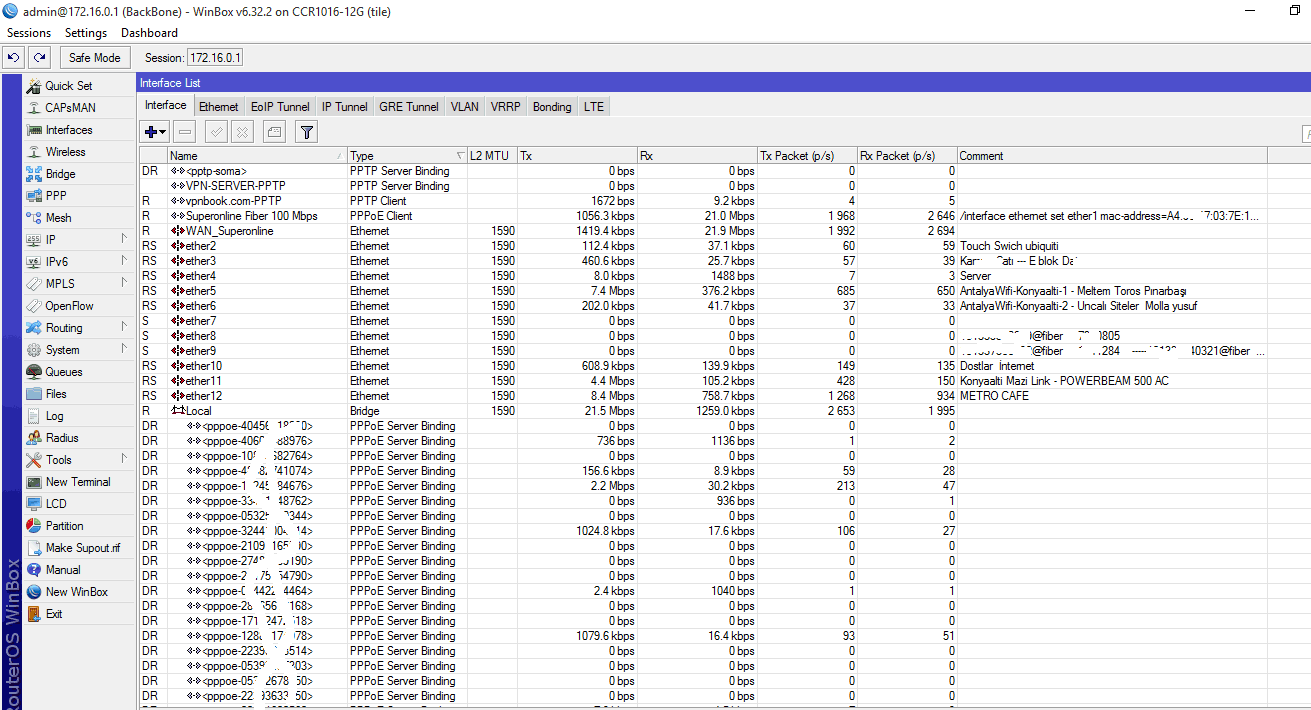Open Queues from the sidebar
1311x710 pixels.
point(64,372)
